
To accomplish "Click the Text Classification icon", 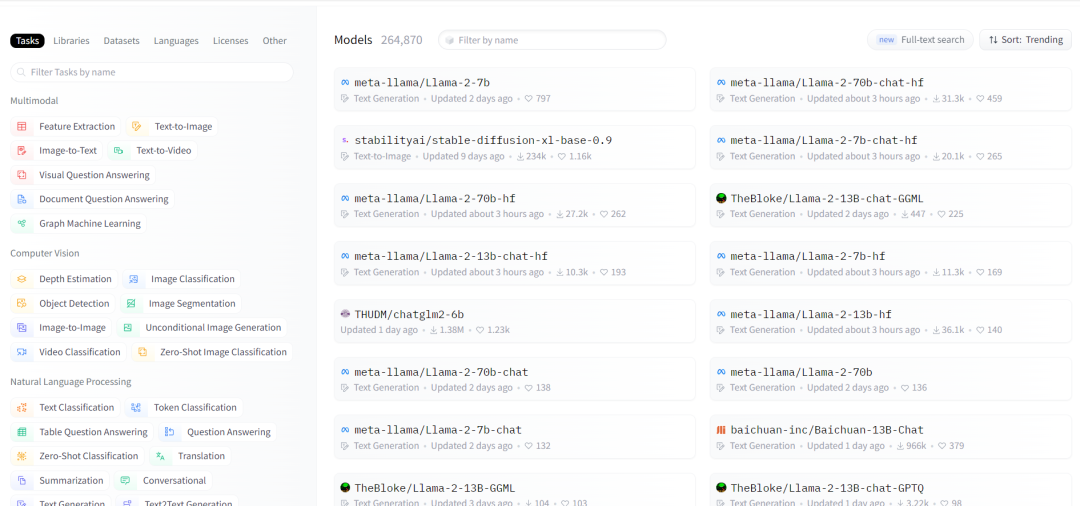I will coord(22,408).
